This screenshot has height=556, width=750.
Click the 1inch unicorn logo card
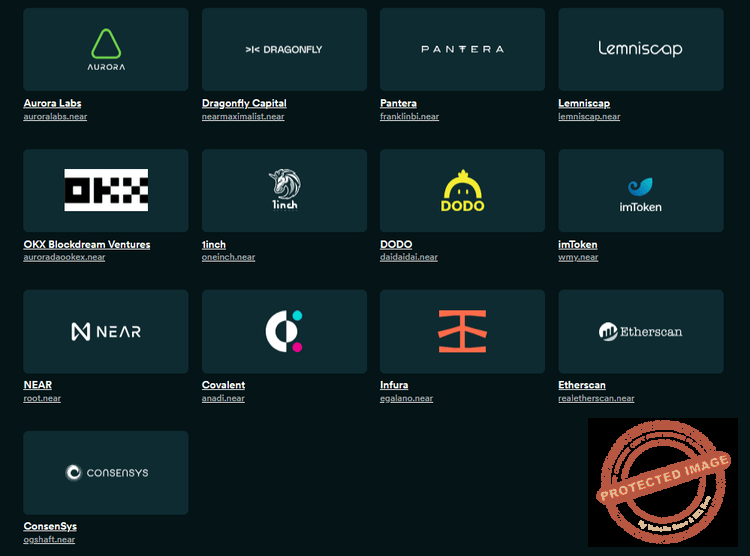click(x=284, y=190)
